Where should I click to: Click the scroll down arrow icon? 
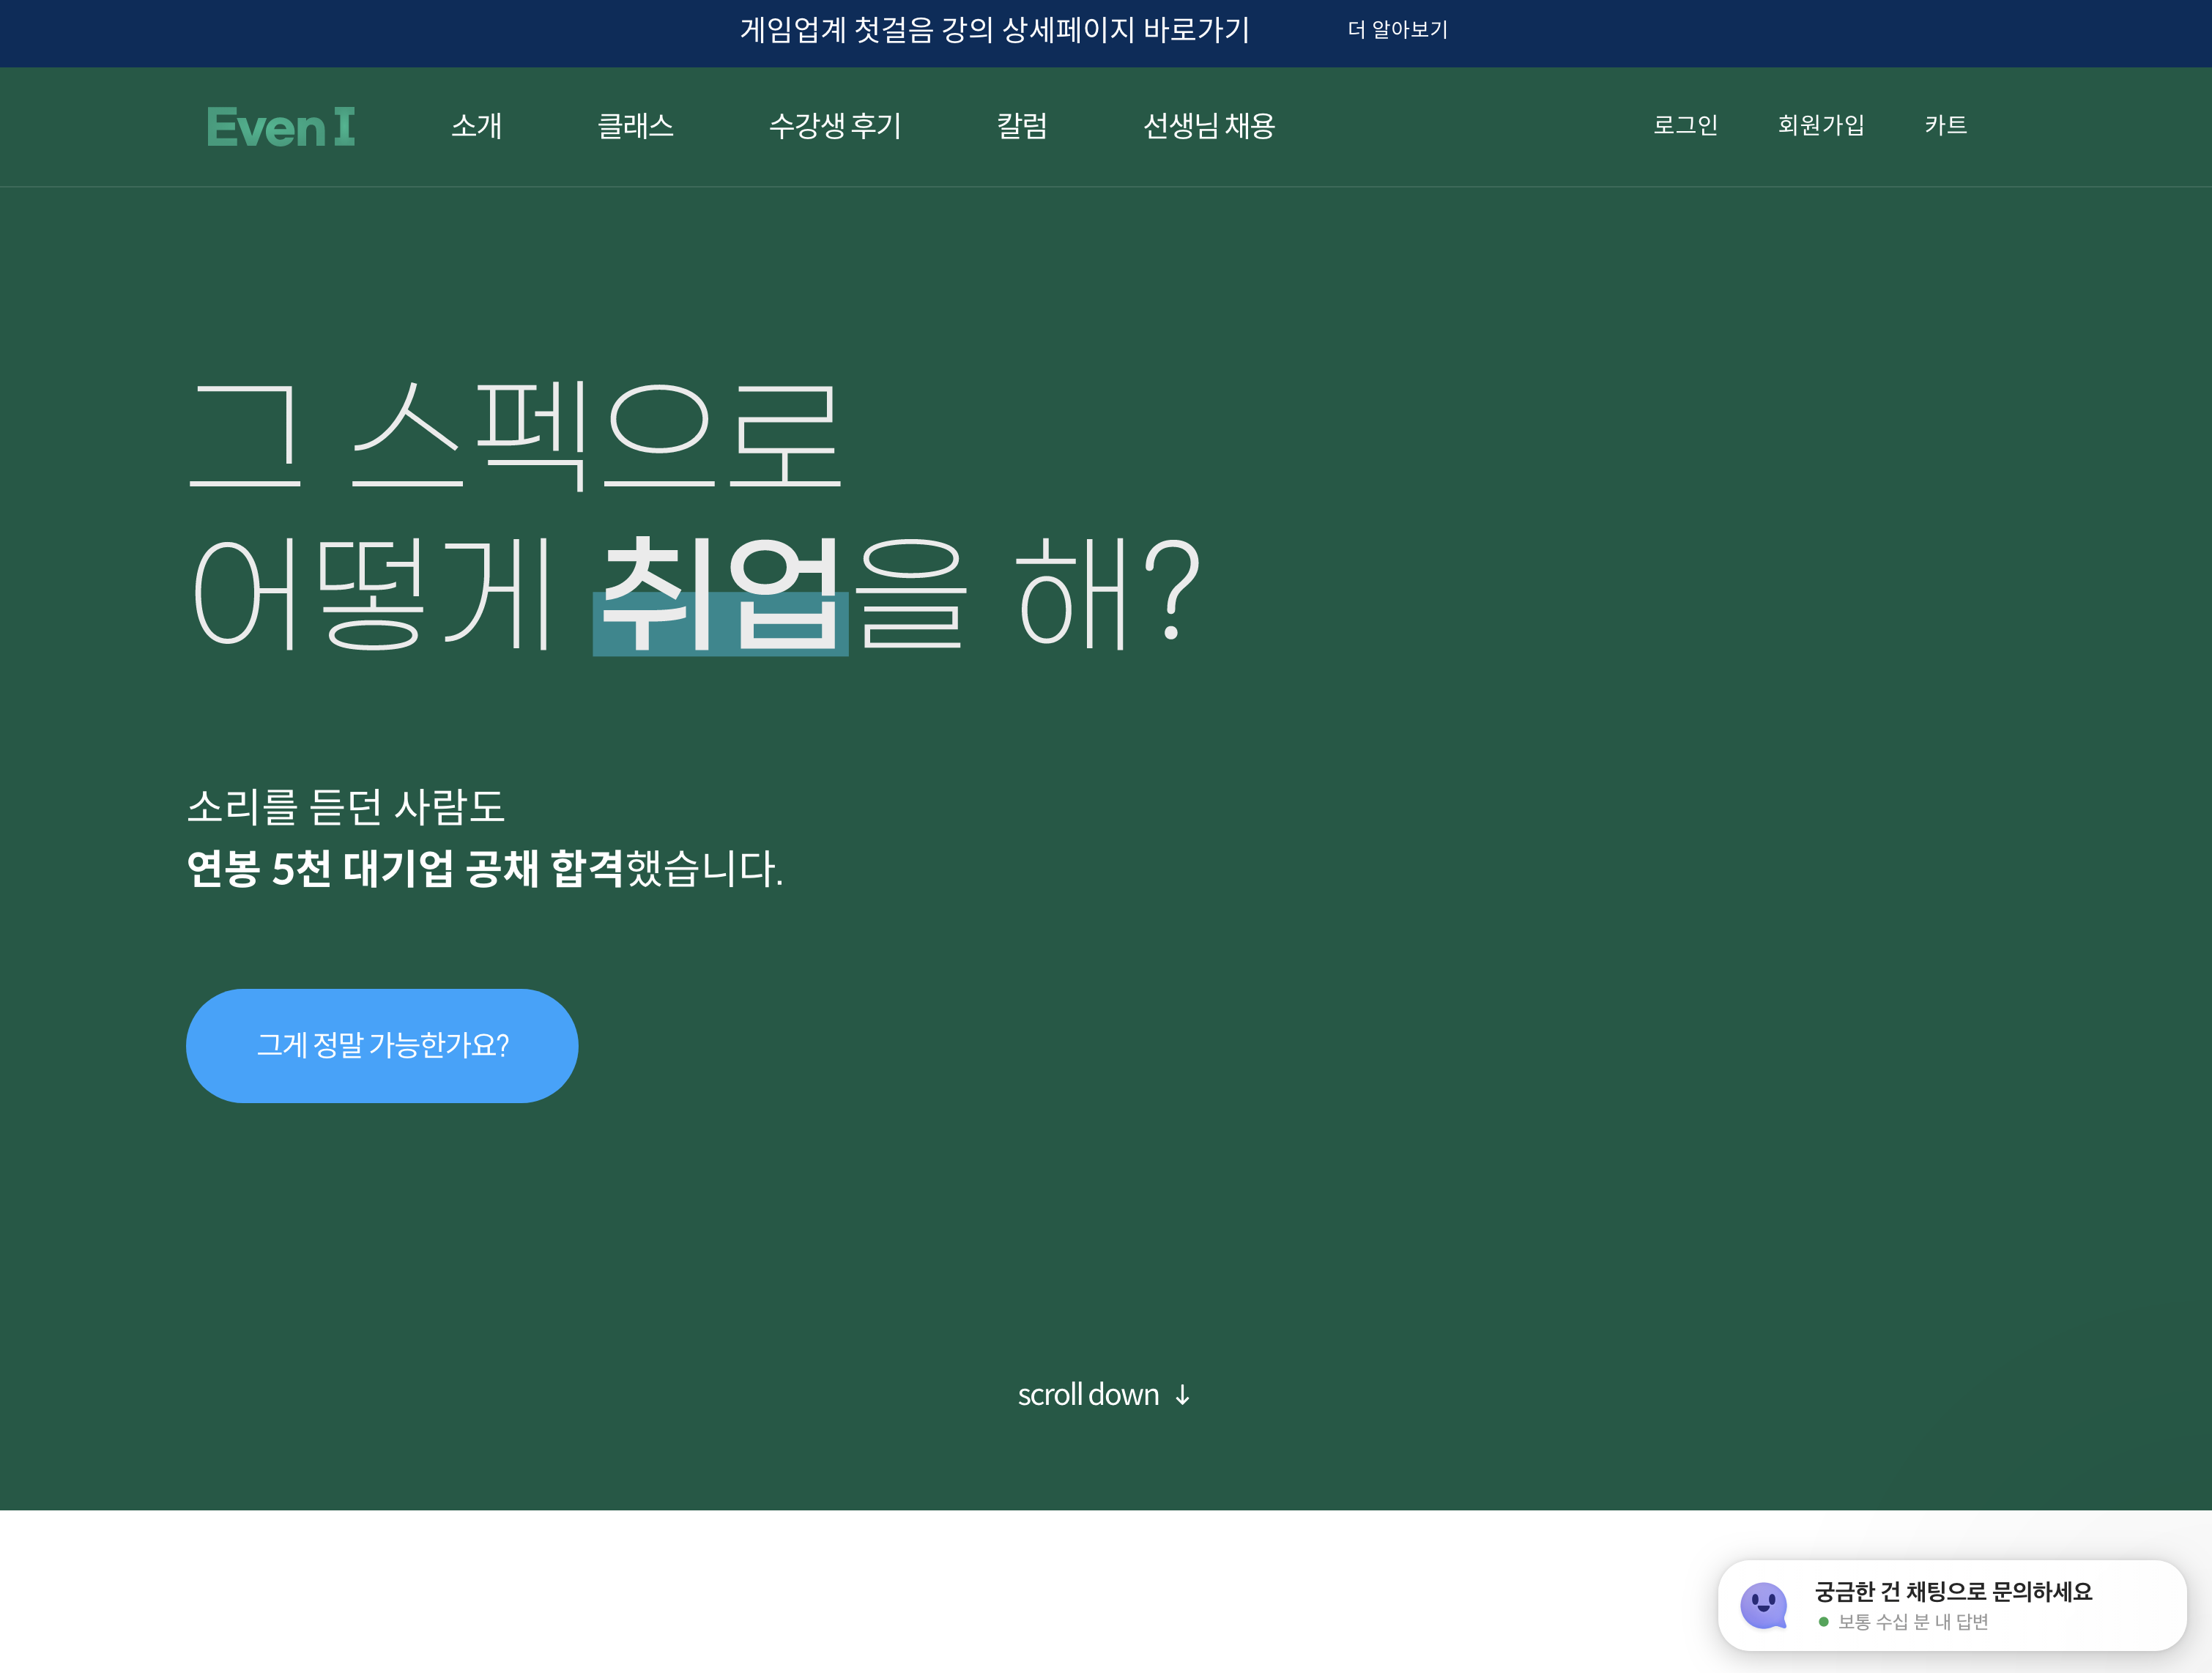(x=1183, y=1395)
